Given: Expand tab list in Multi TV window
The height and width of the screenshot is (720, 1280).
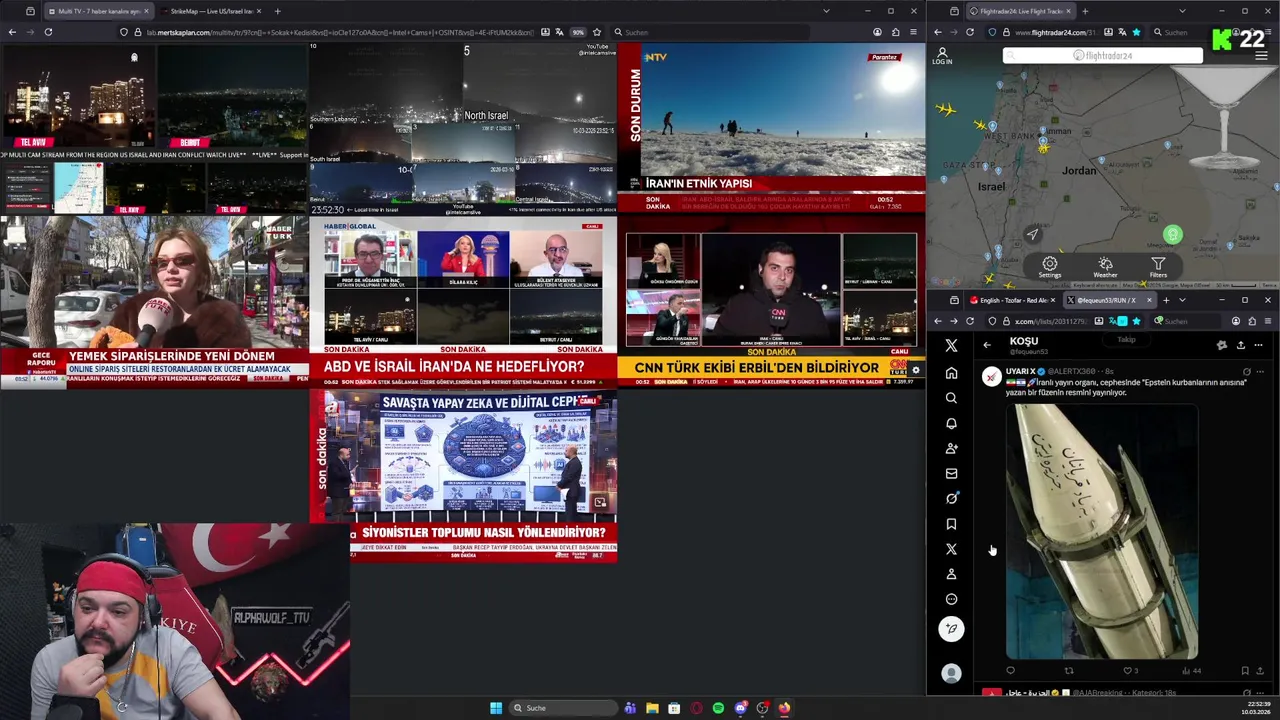Looking at the screenshot, I should tap(826, 11).
